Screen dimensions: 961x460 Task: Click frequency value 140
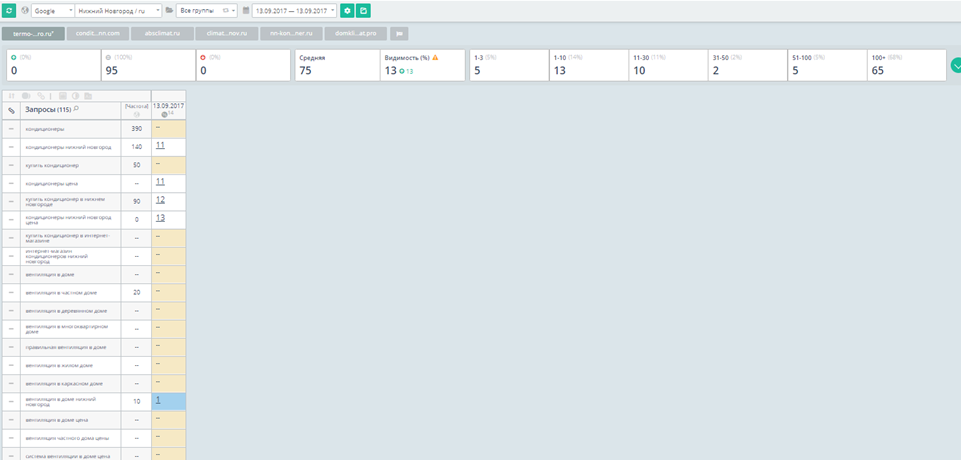(137, 148)
